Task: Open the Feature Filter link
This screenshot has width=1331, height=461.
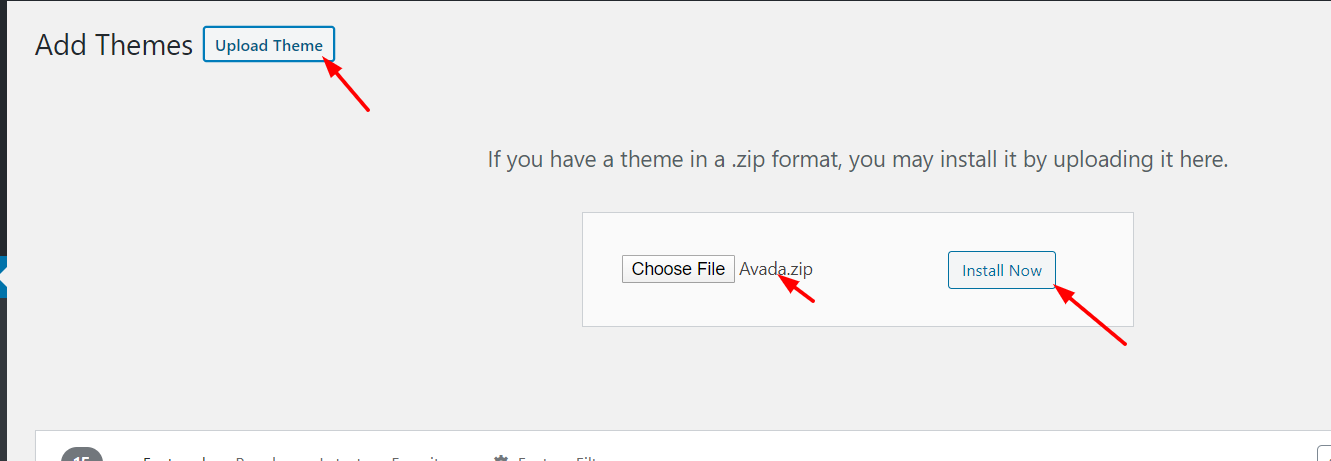Action: pyautogui.click(x=558, y=458)
